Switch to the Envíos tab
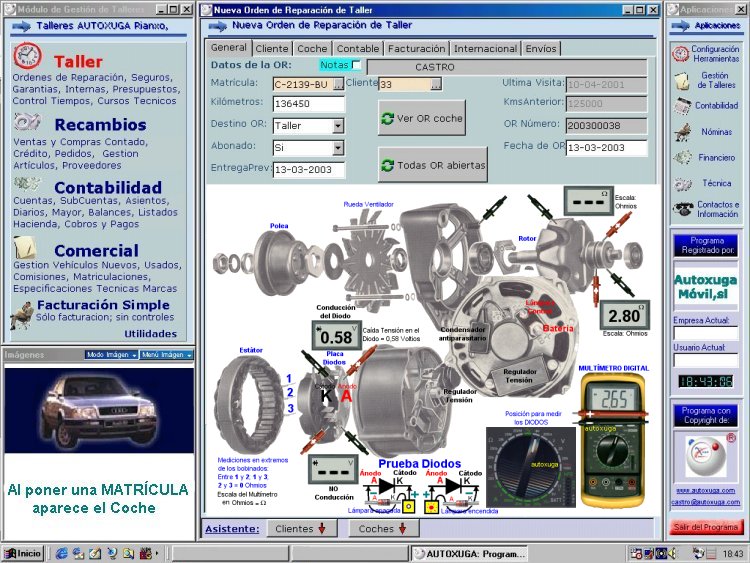 (x=541, y=48)
